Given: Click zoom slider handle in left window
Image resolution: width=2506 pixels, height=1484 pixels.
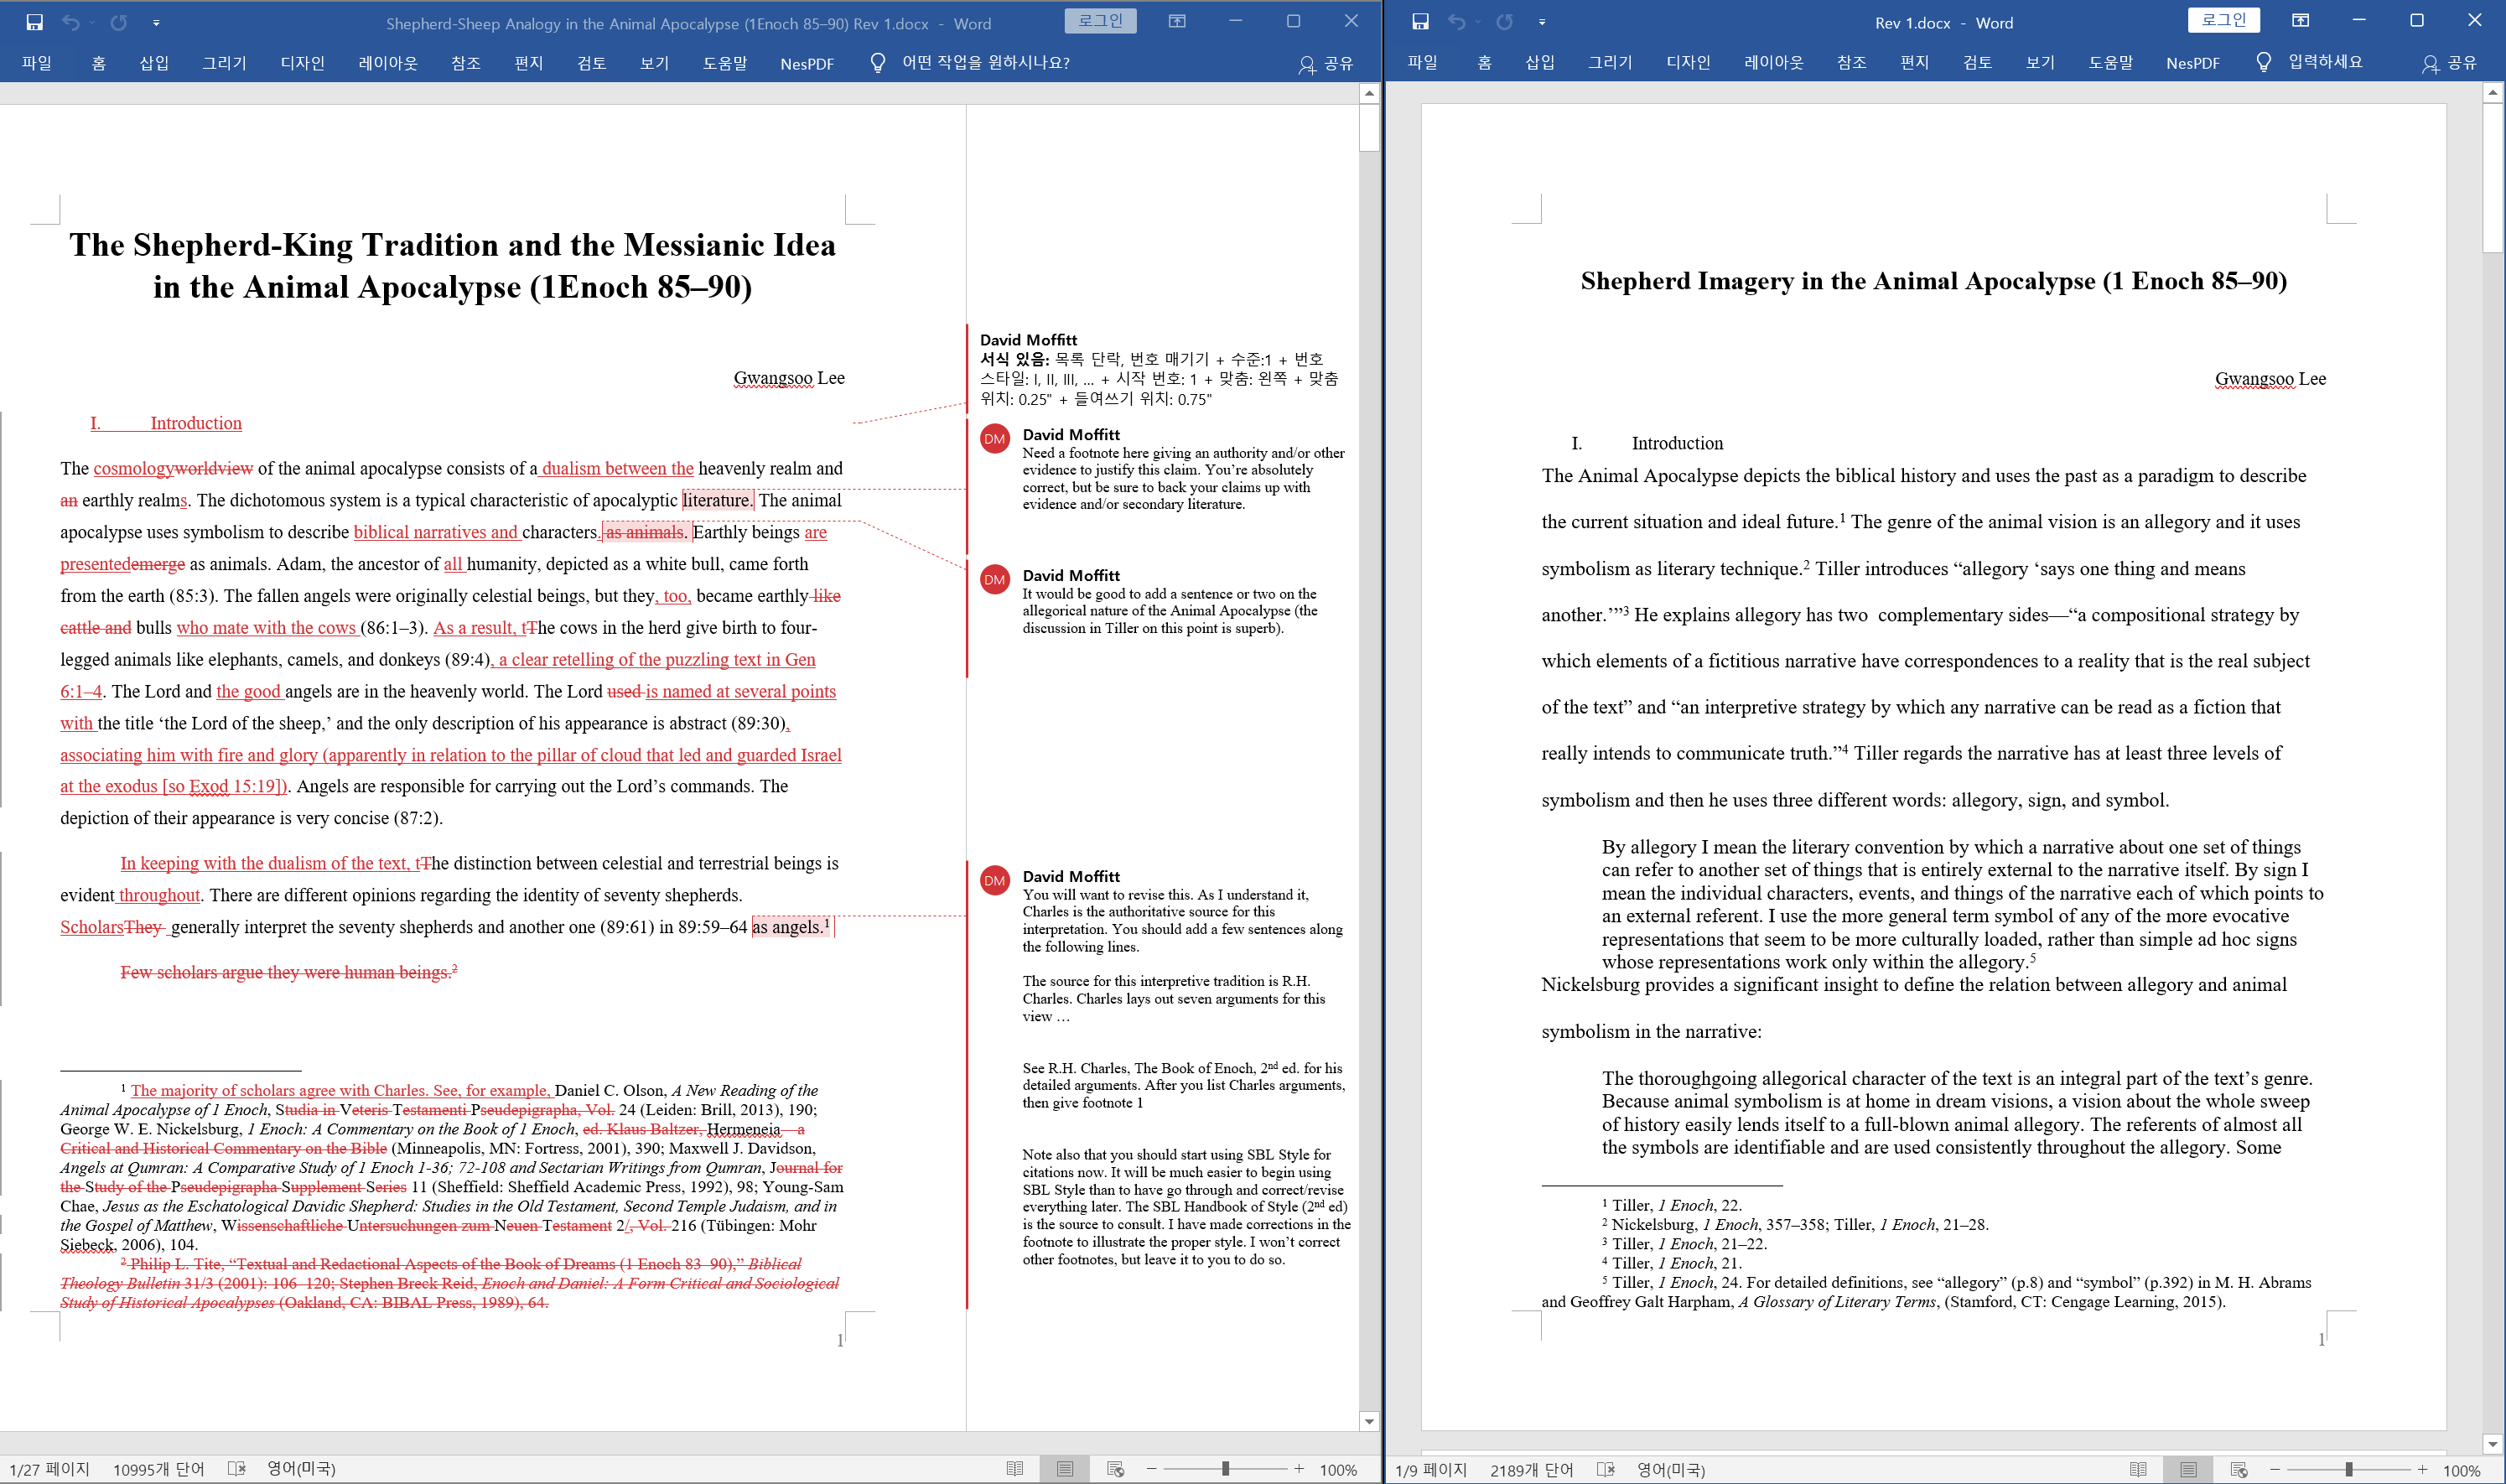Looking at the screenshot, I should [1225, 1469].
